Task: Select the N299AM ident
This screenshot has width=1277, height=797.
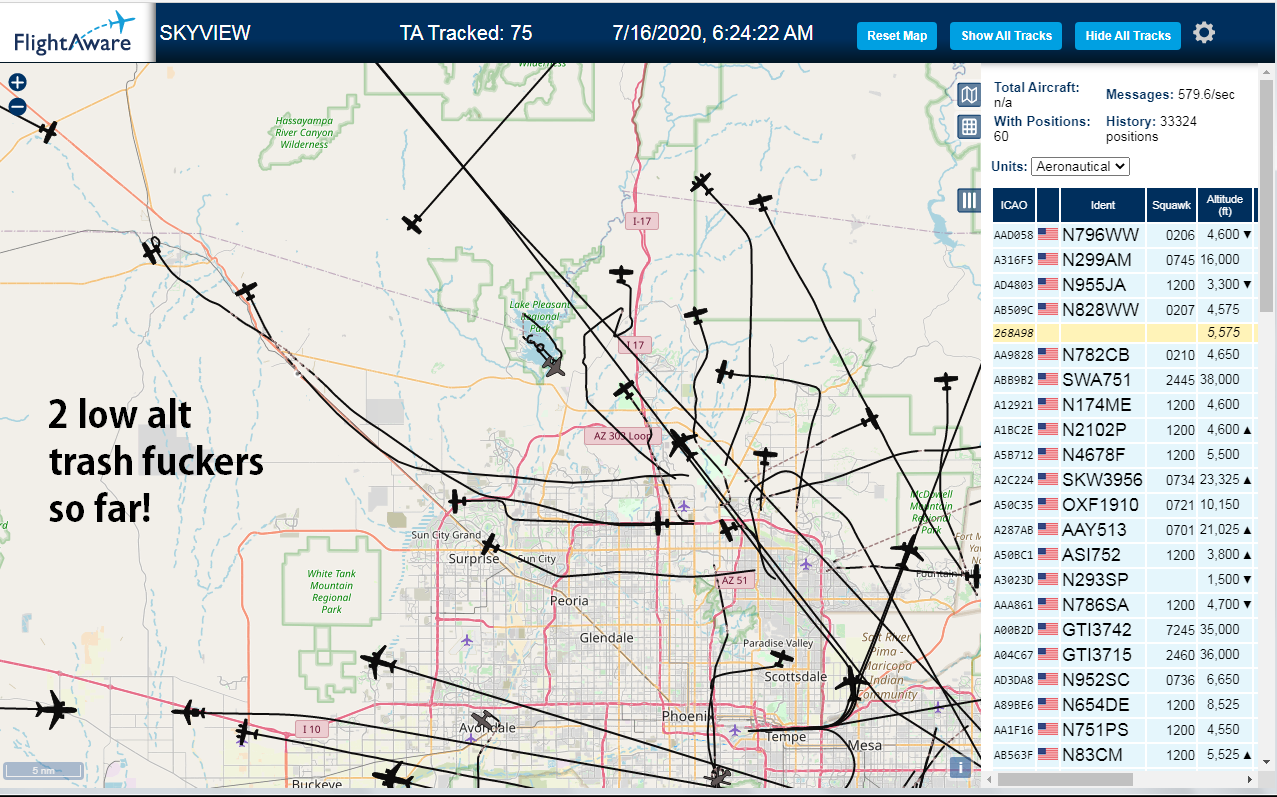Action: pyautogui.click(x=1097, y=259)
